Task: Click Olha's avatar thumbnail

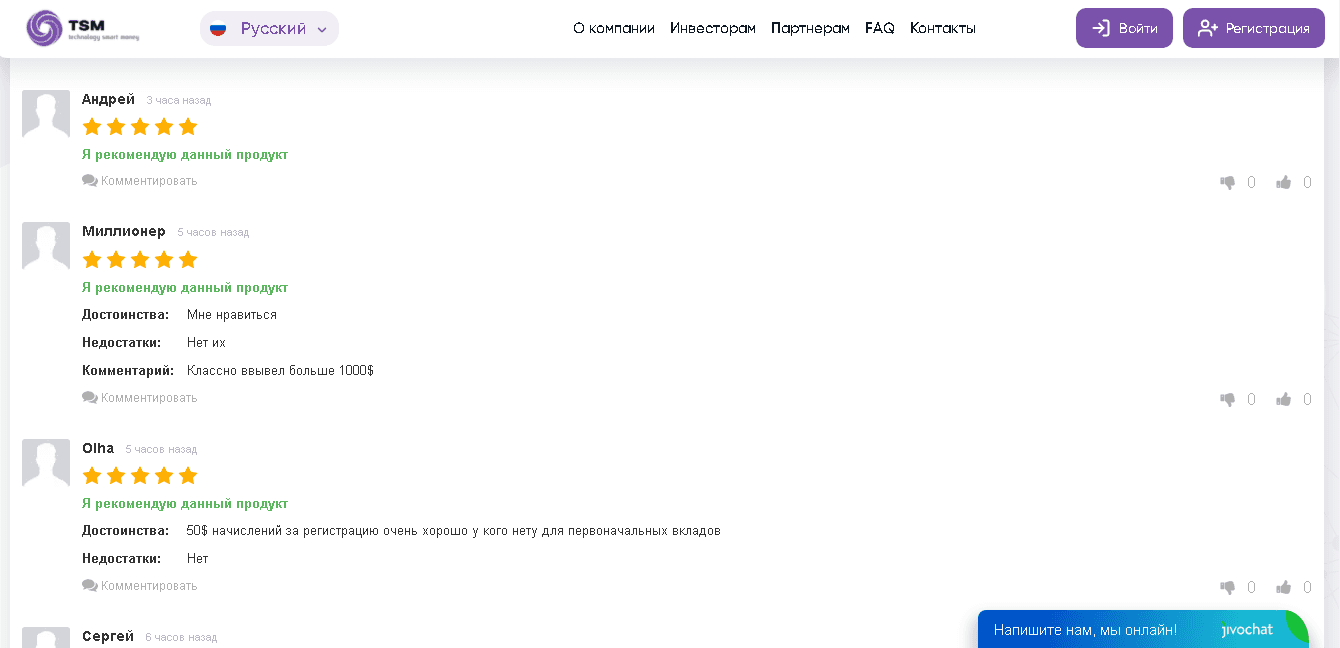Action: coord(46,463)
